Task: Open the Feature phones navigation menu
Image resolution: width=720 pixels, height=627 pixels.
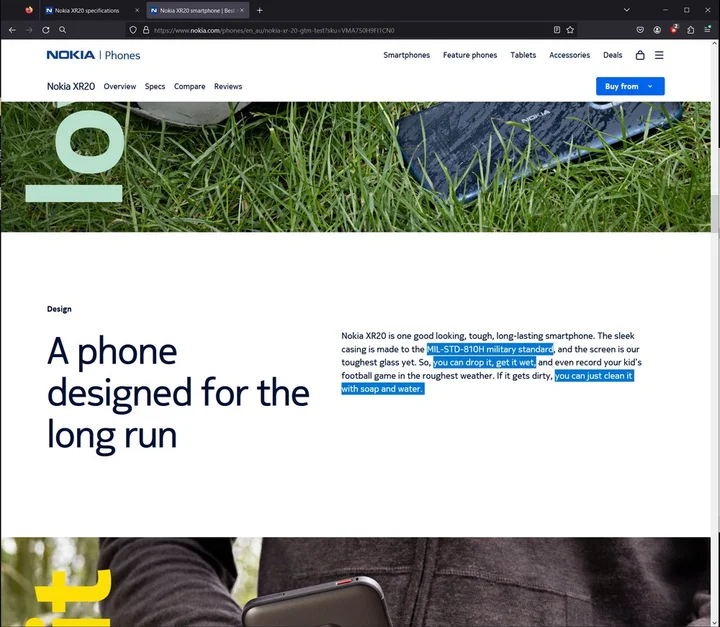Action: [470, 55]
